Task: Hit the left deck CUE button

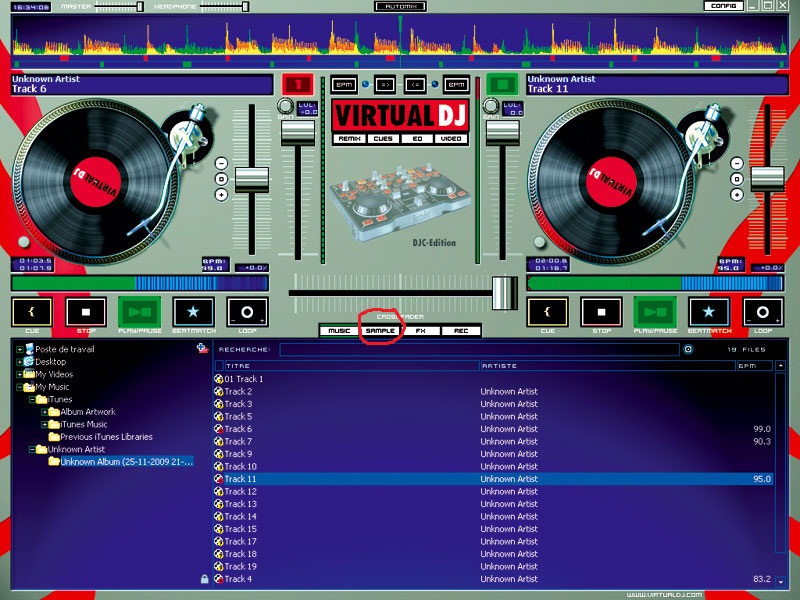Action: pyautogui.click(x=32, y=312)
